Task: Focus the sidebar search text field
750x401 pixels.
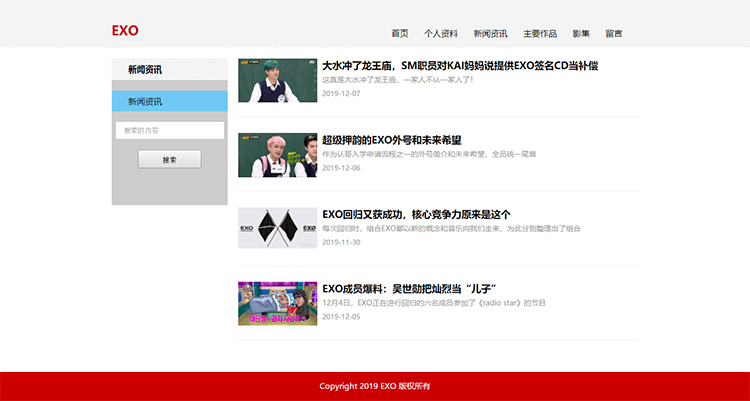Action: pos(169,130)
